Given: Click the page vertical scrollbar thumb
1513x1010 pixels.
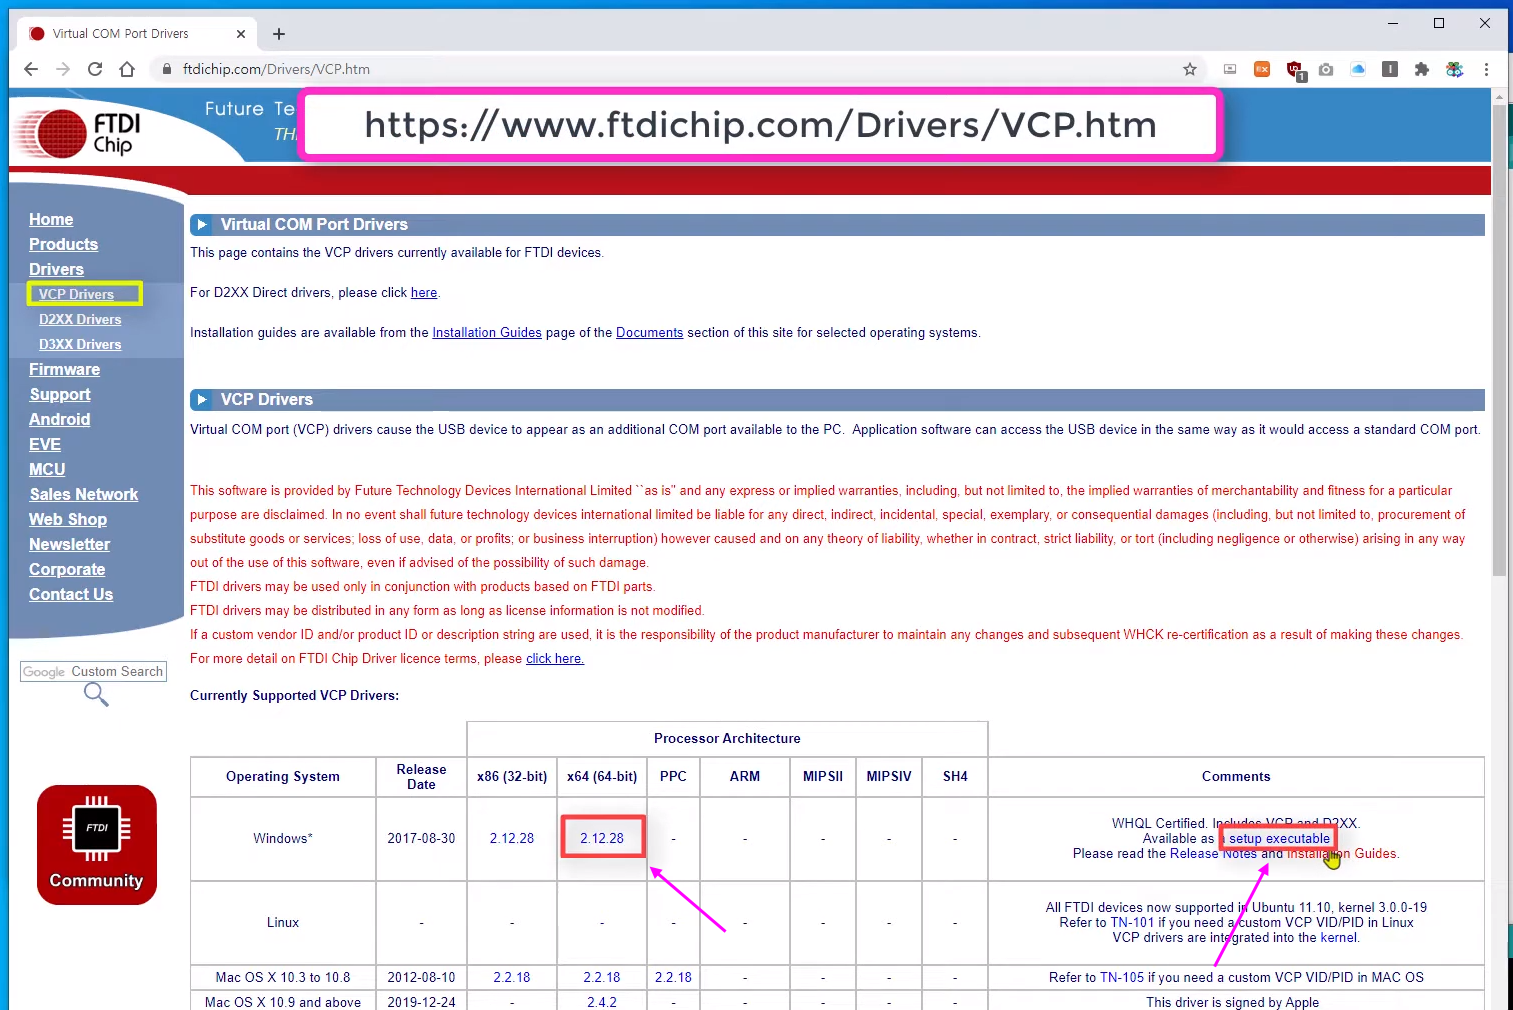Looking at the screenshot, I should (x=1498, y=340).
